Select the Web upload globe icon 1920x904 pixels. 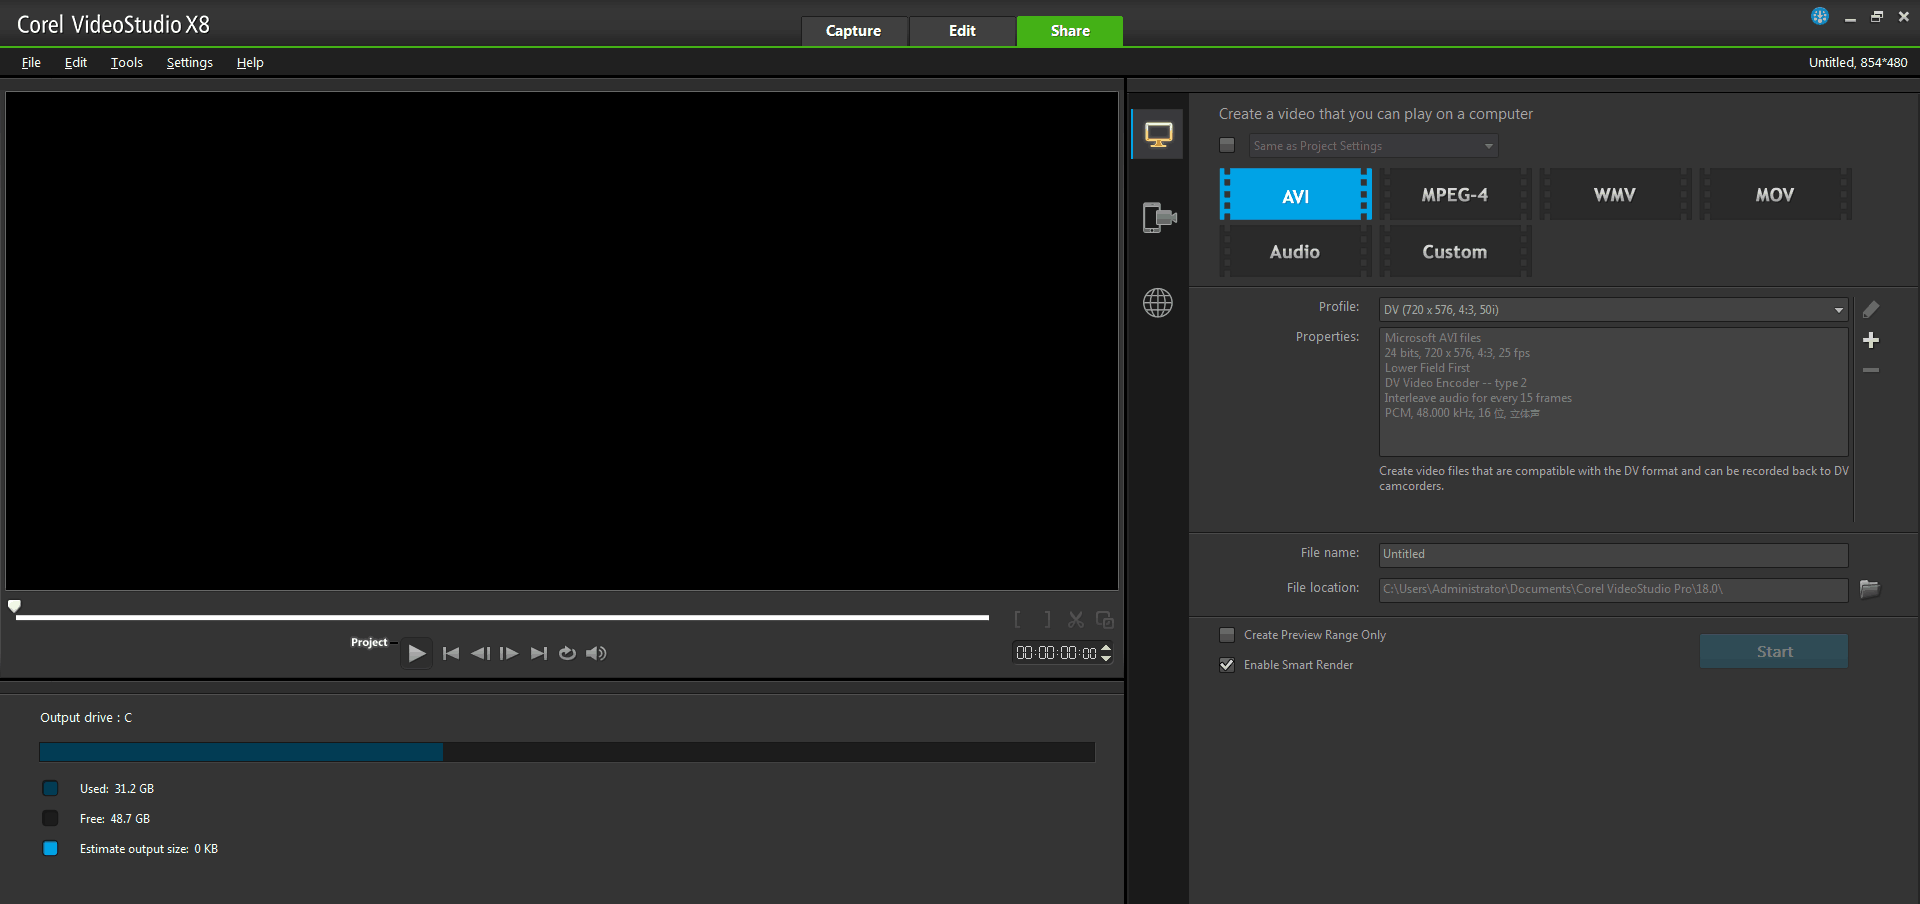1158,303
